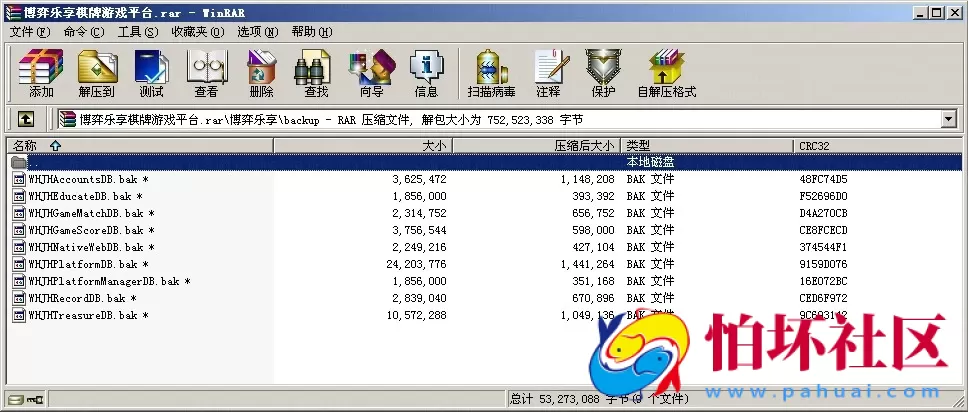This screenshot has height=412, width=968.
Task: Click the key password icon in status bar
Action: click(x=35, y=399)
